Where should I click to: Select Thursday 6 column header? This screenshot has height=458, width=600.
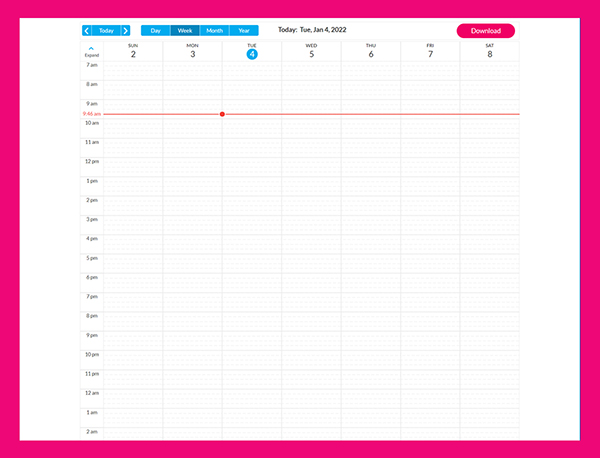371,51
